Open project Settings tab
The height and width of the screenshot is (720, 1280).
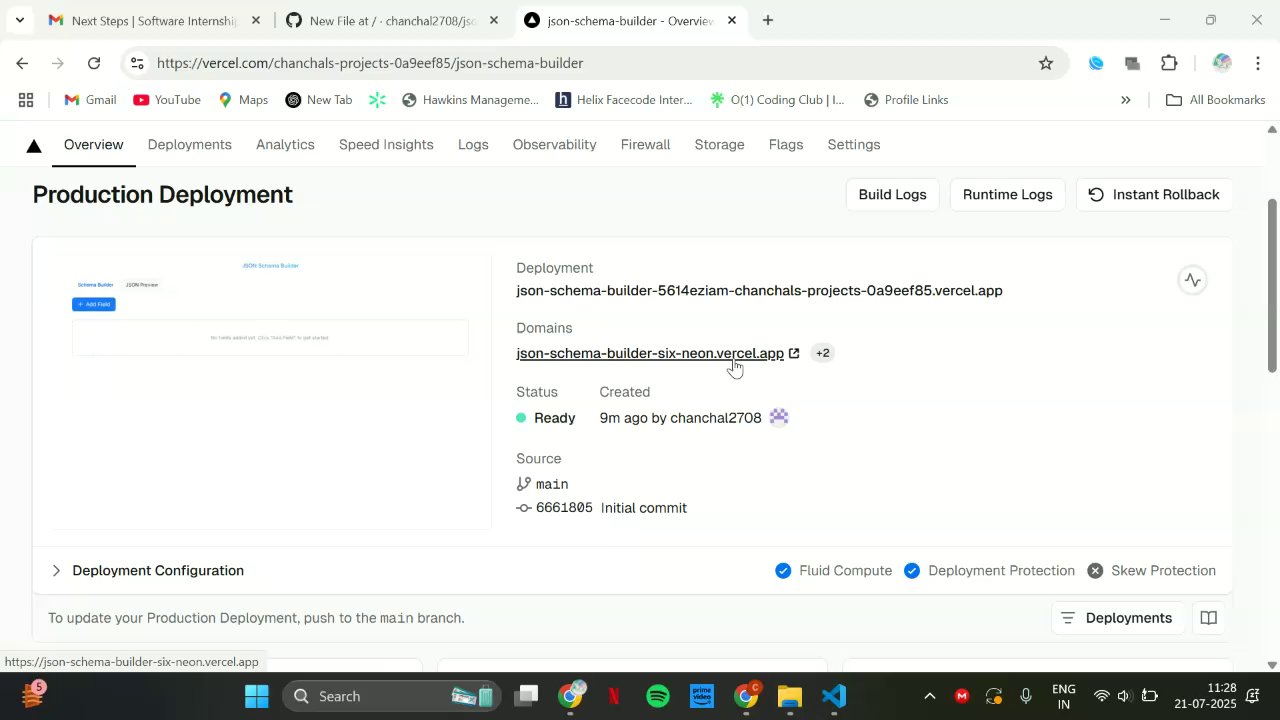tap(853, 145)
